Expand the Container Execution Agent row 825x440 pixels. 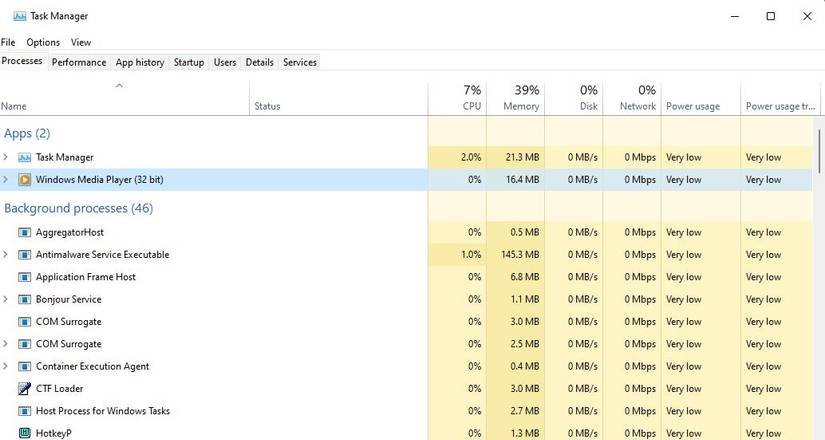(x=6, y=366)
